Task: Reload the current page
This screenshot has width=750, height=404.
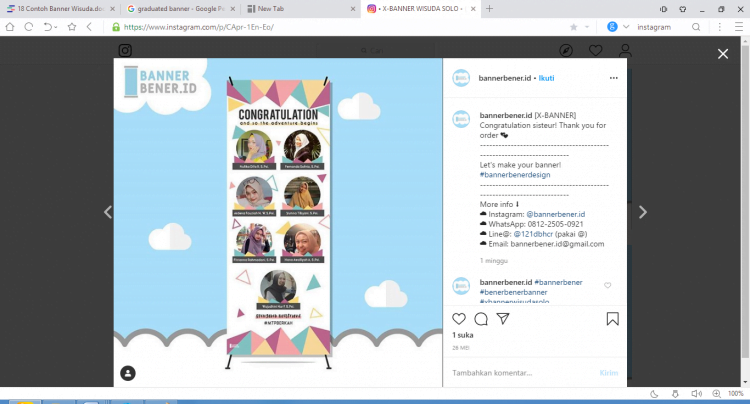Action: click(29, 27)
